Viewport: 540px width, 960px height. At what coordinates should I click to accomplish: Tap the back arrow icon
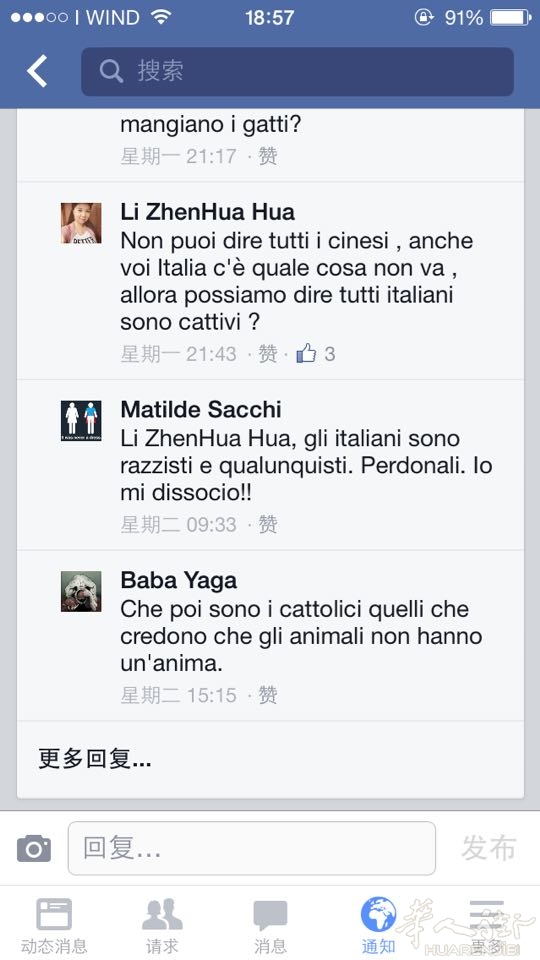37,71
